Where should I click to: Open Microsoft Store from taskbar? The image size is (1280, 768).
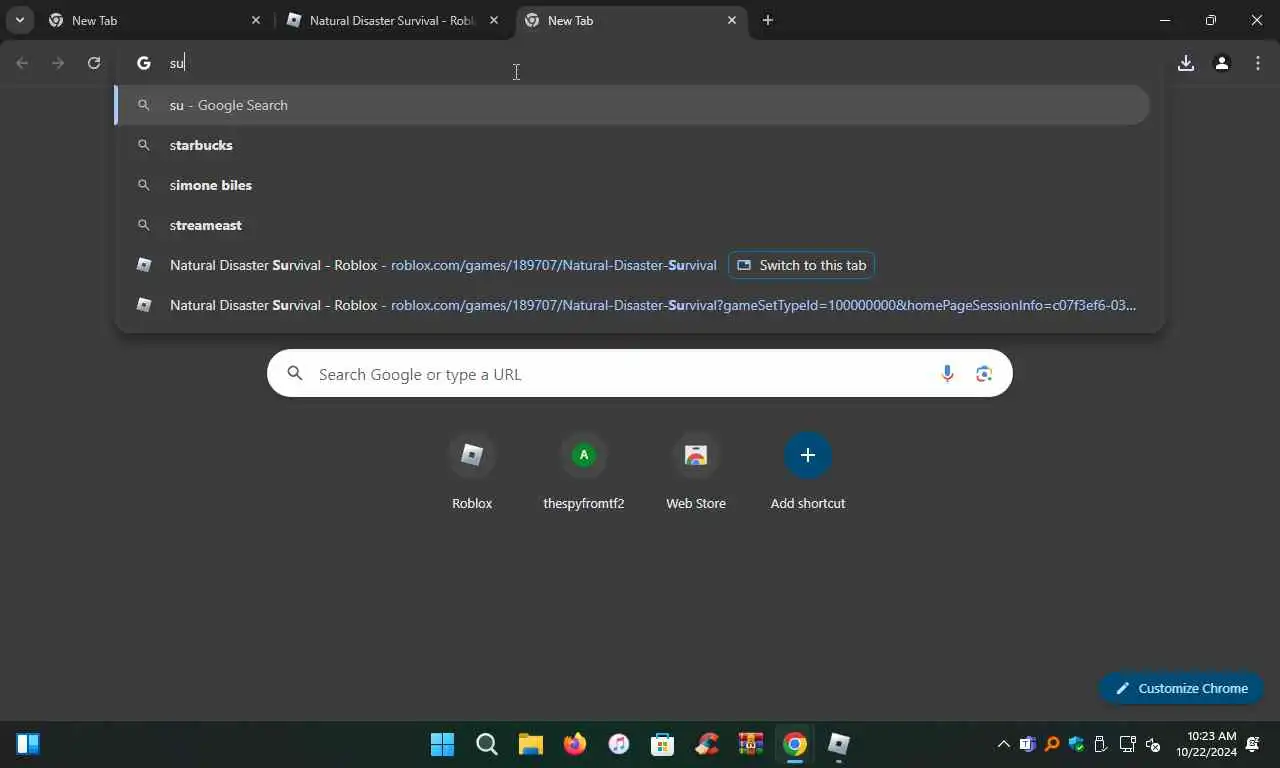[662, 744]
